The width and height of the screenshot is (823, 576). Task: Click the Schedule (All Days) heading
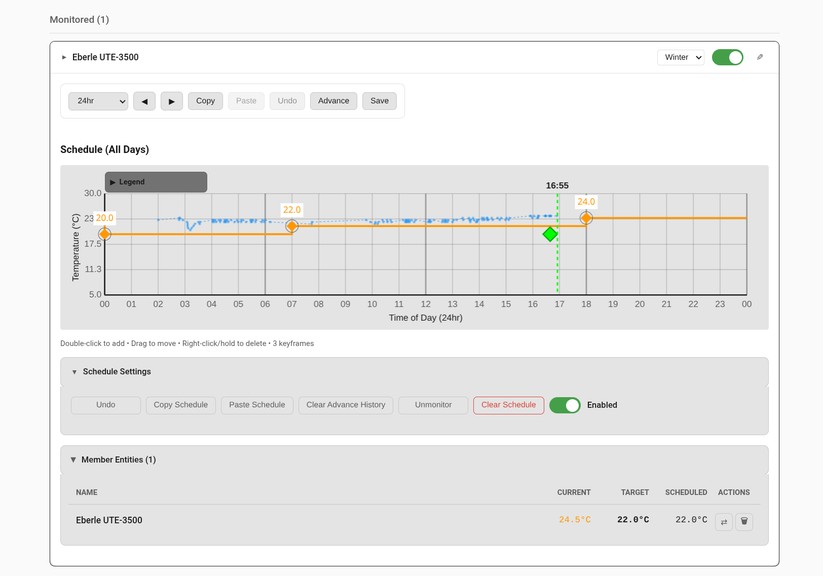[x=104, y=150]
